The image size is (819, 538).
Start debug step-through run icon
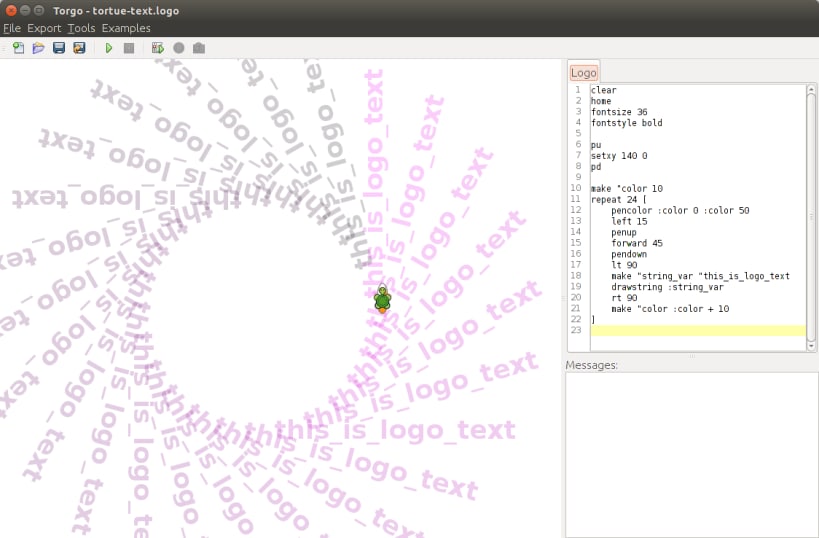coord(158,48)
